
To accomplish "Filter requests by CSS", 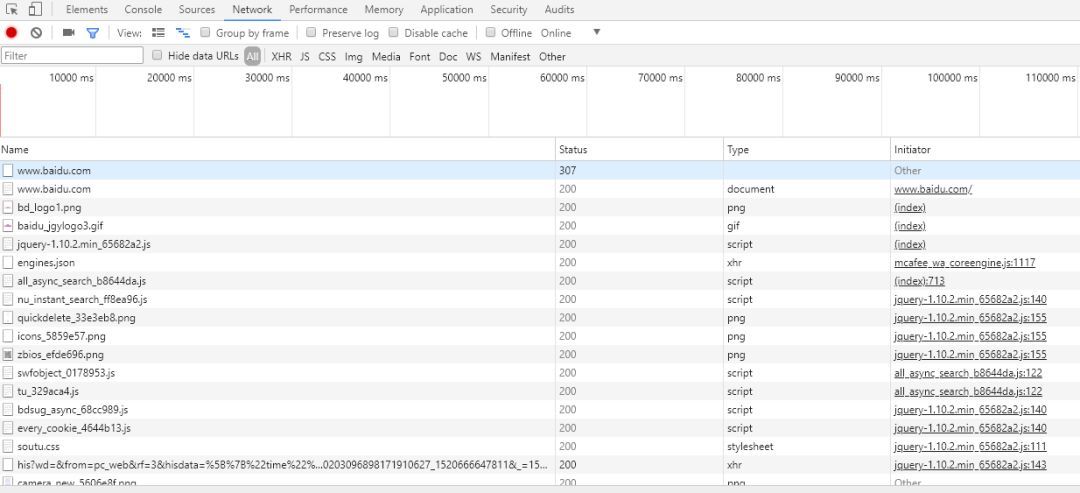I will 327,56.
